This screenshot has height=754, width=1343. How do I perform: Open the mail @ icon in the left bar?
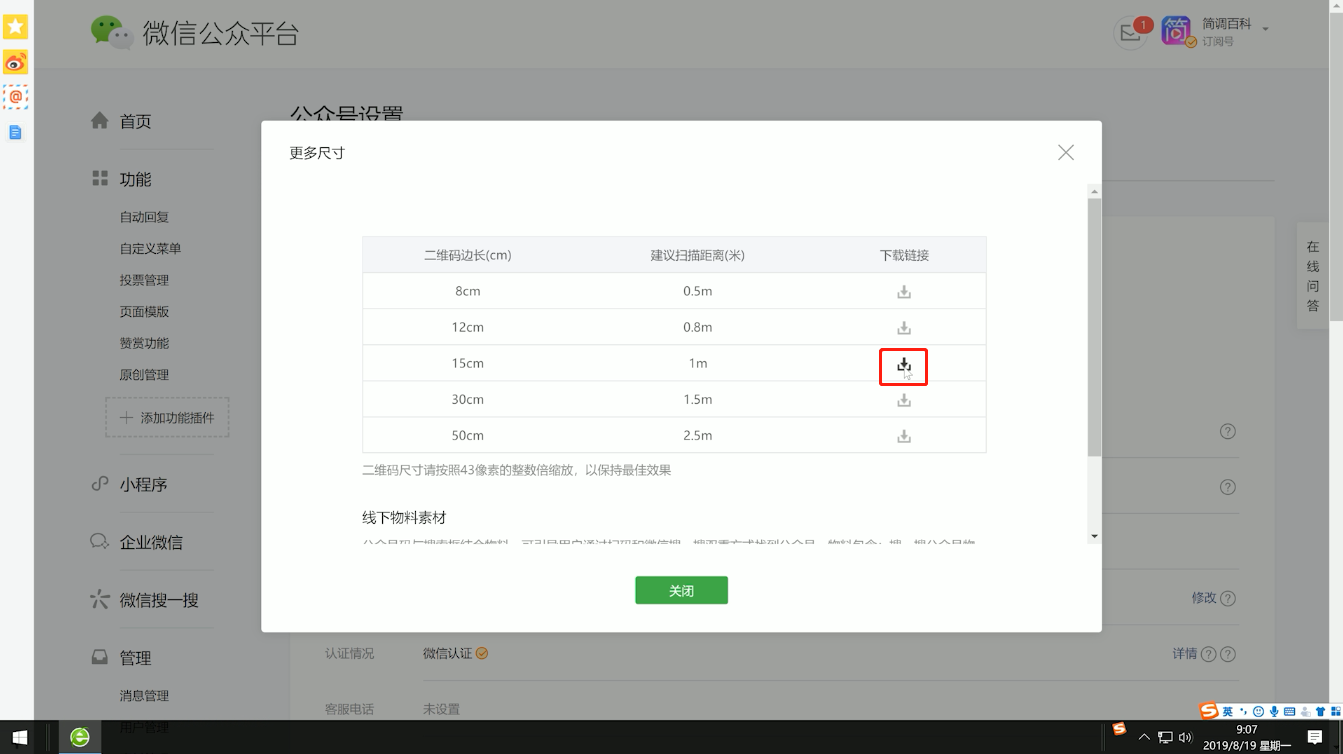[15, 97]
